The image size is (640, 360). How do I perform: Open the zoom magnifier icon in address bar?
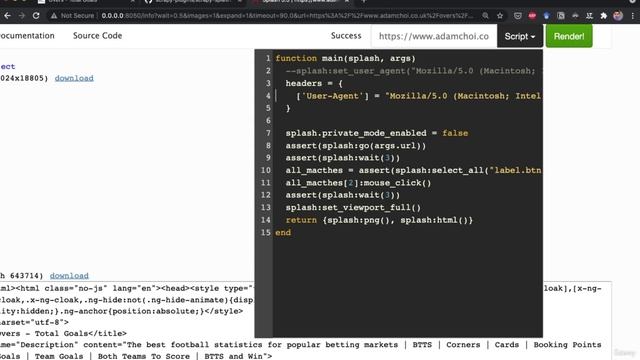coord(485,16)
